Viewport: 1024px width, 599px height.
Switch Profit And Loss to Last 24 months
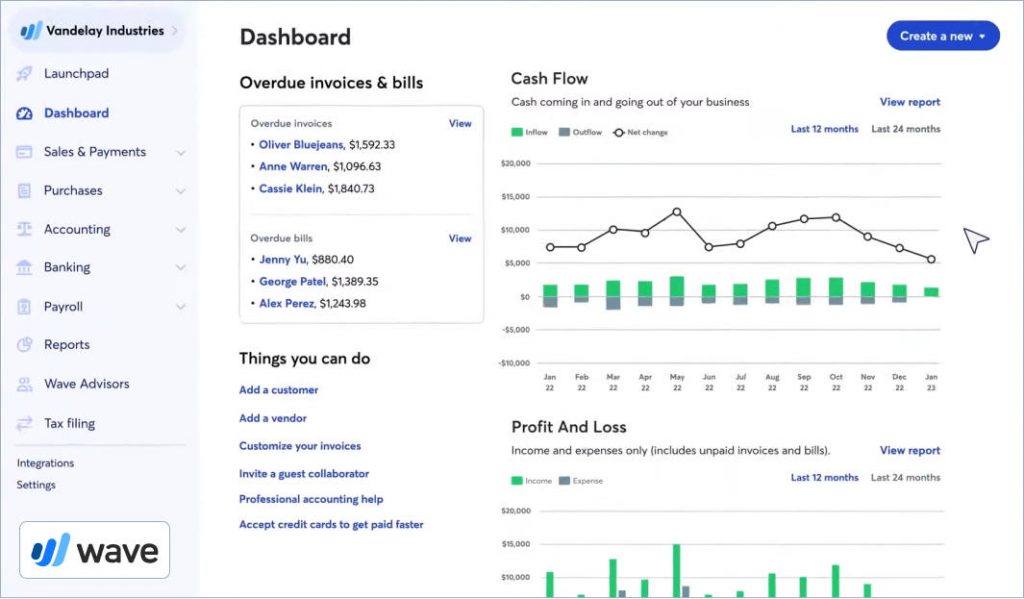point(905,478)
